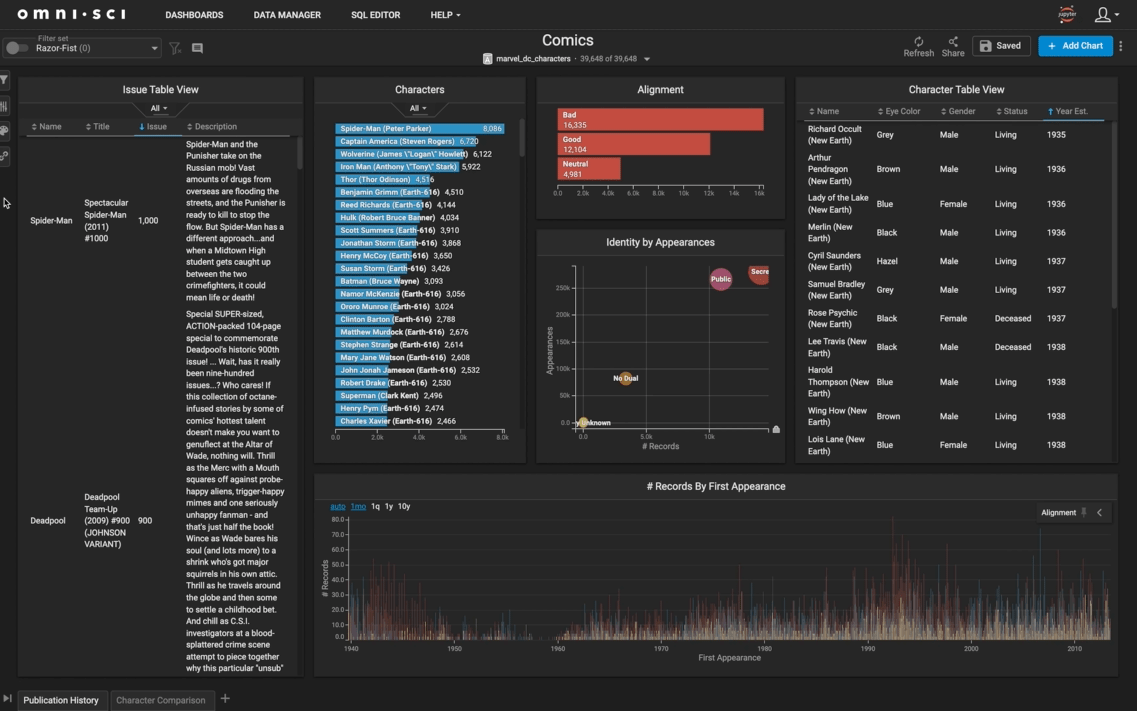Viewport: 1137px width, 711px height.
Task: Click the Character Table View scrollbar
Action: [1114, 215]
